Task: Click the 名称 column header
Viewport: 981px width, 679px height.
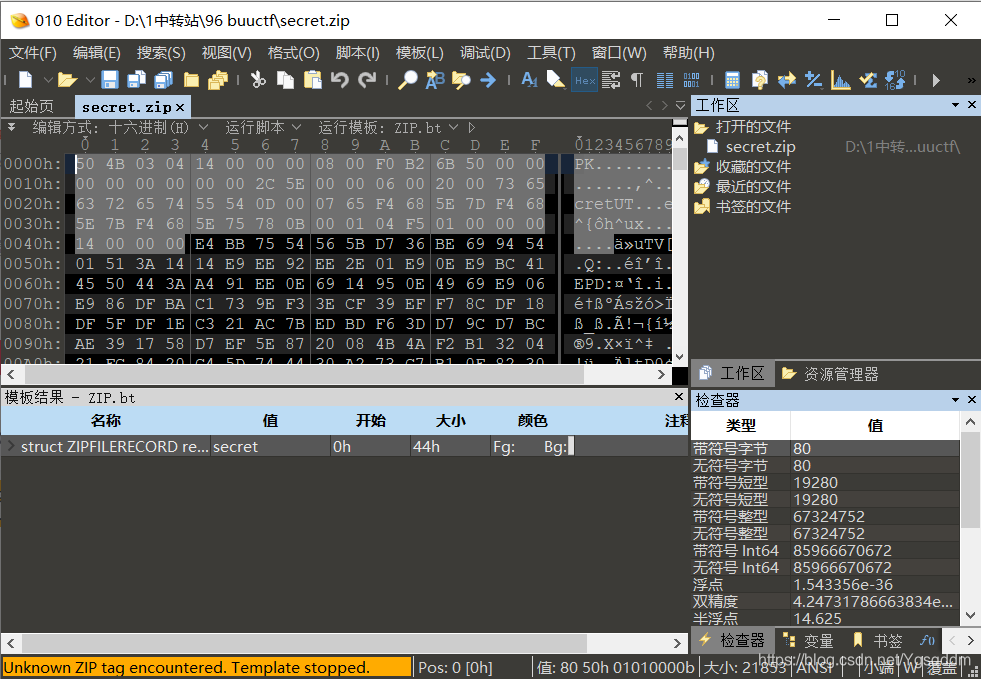Action: (106, 420)
